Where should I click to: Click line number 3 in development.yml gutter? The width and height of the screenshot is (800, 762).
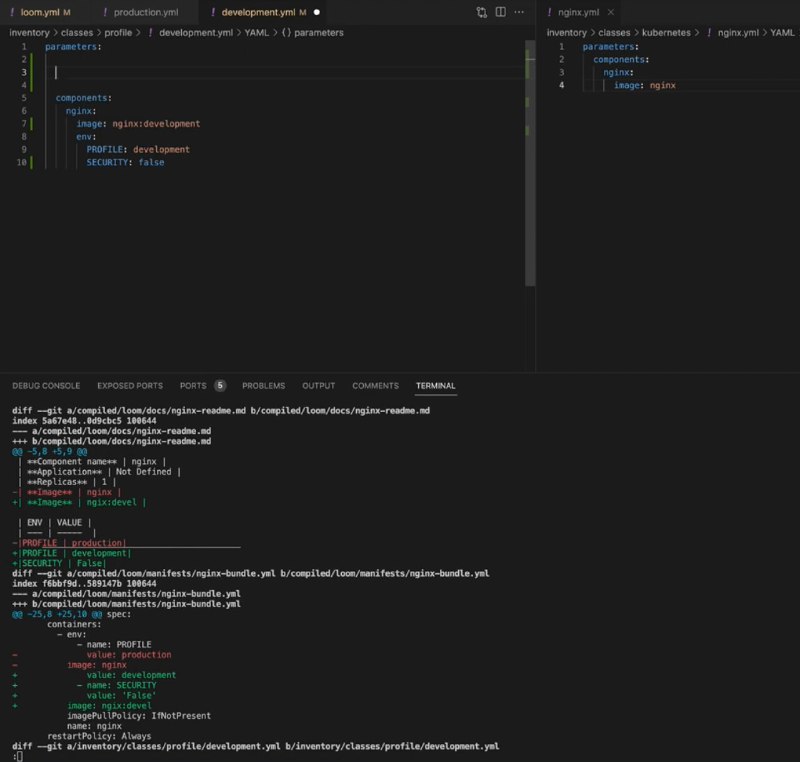[x=23, y=72]
